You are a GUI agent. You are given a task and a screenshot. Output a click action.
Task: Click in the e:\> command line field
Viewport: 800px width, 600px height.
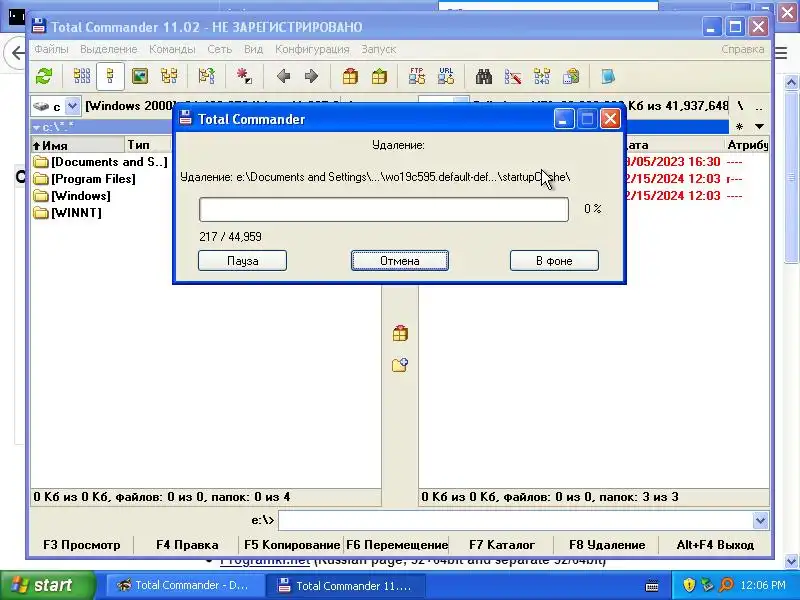click(x=516, y=521)
